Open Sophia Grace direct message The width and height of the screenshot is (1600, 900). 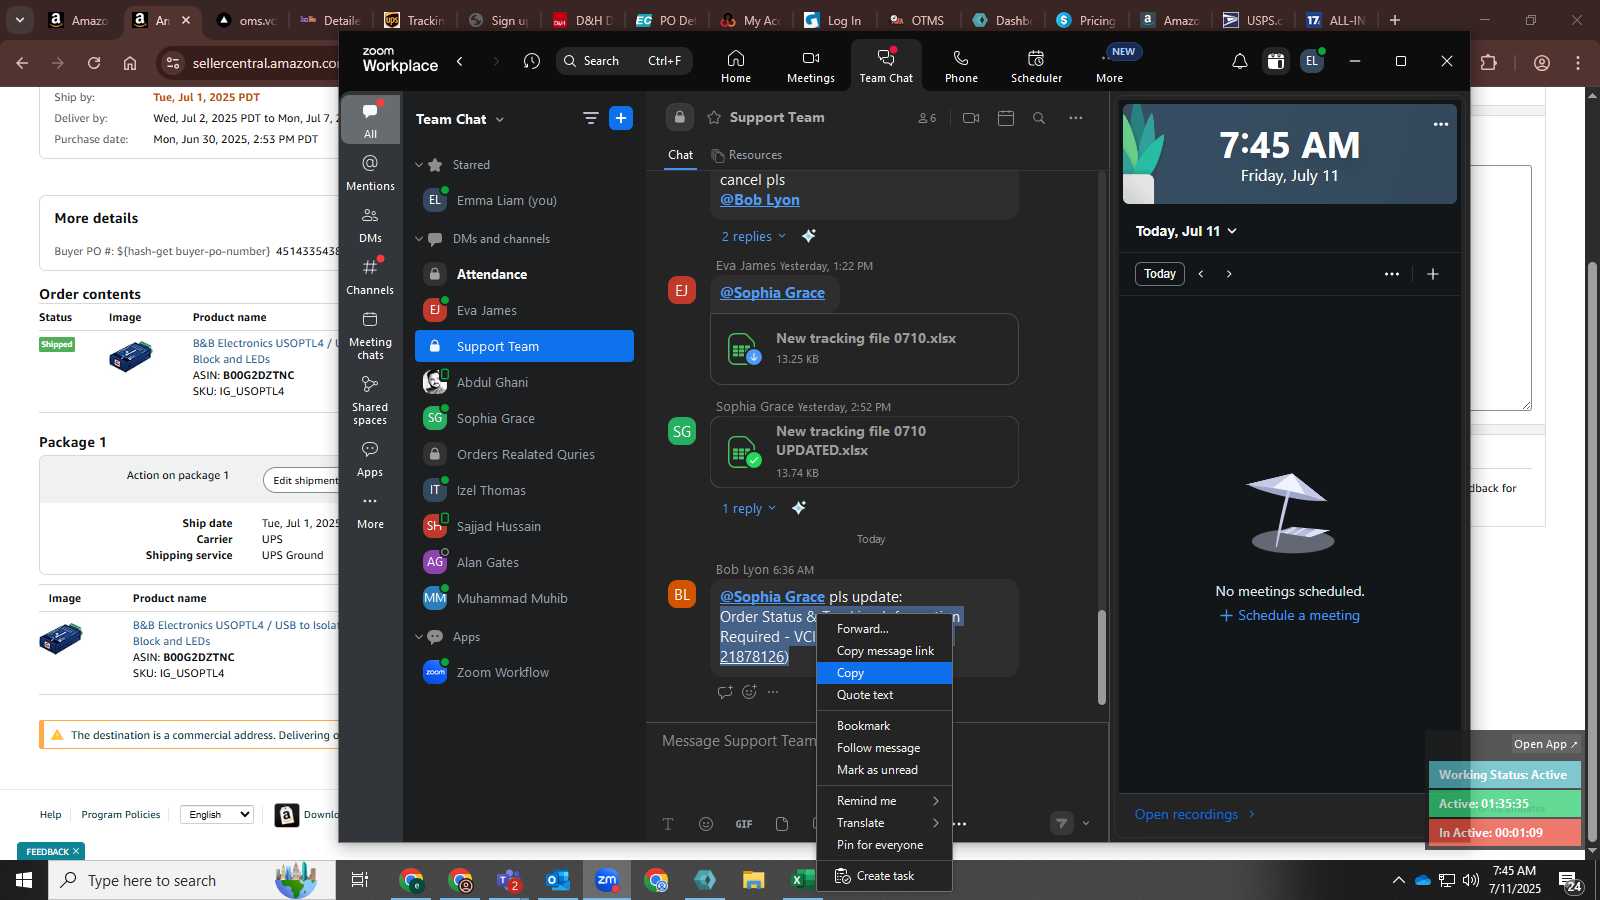coord(524,418)
